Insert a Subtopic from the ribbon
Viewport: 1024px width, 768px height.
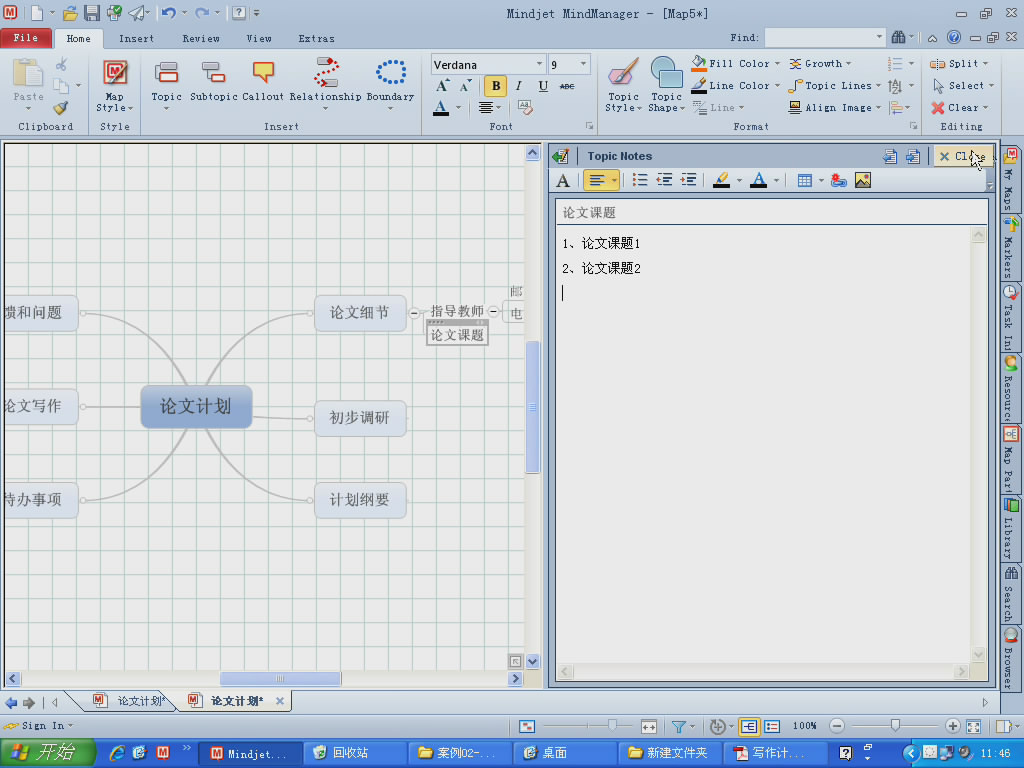(x=214, y=82)
